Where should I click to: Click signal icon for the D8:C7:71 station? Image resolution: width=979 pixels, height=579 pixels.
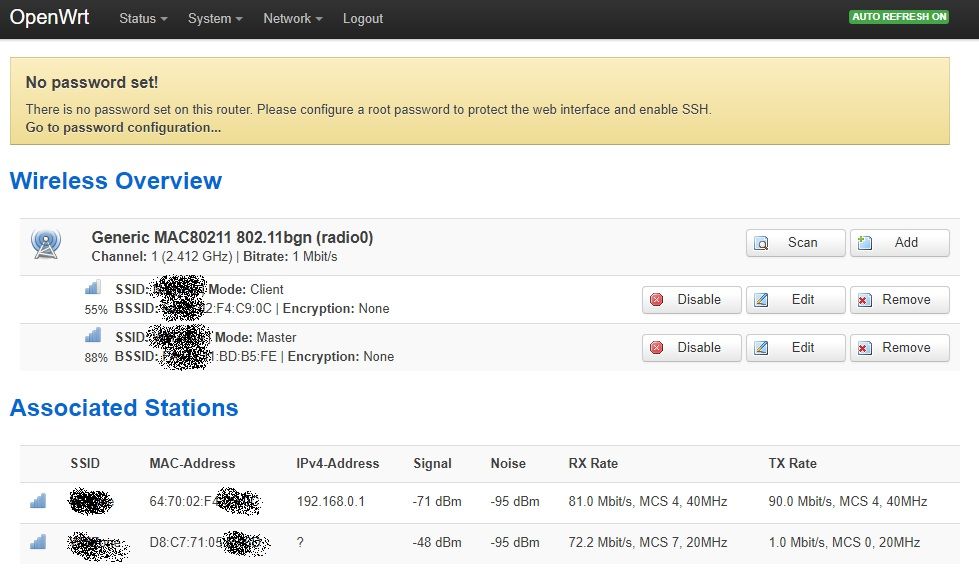click(x=38, y=542)
